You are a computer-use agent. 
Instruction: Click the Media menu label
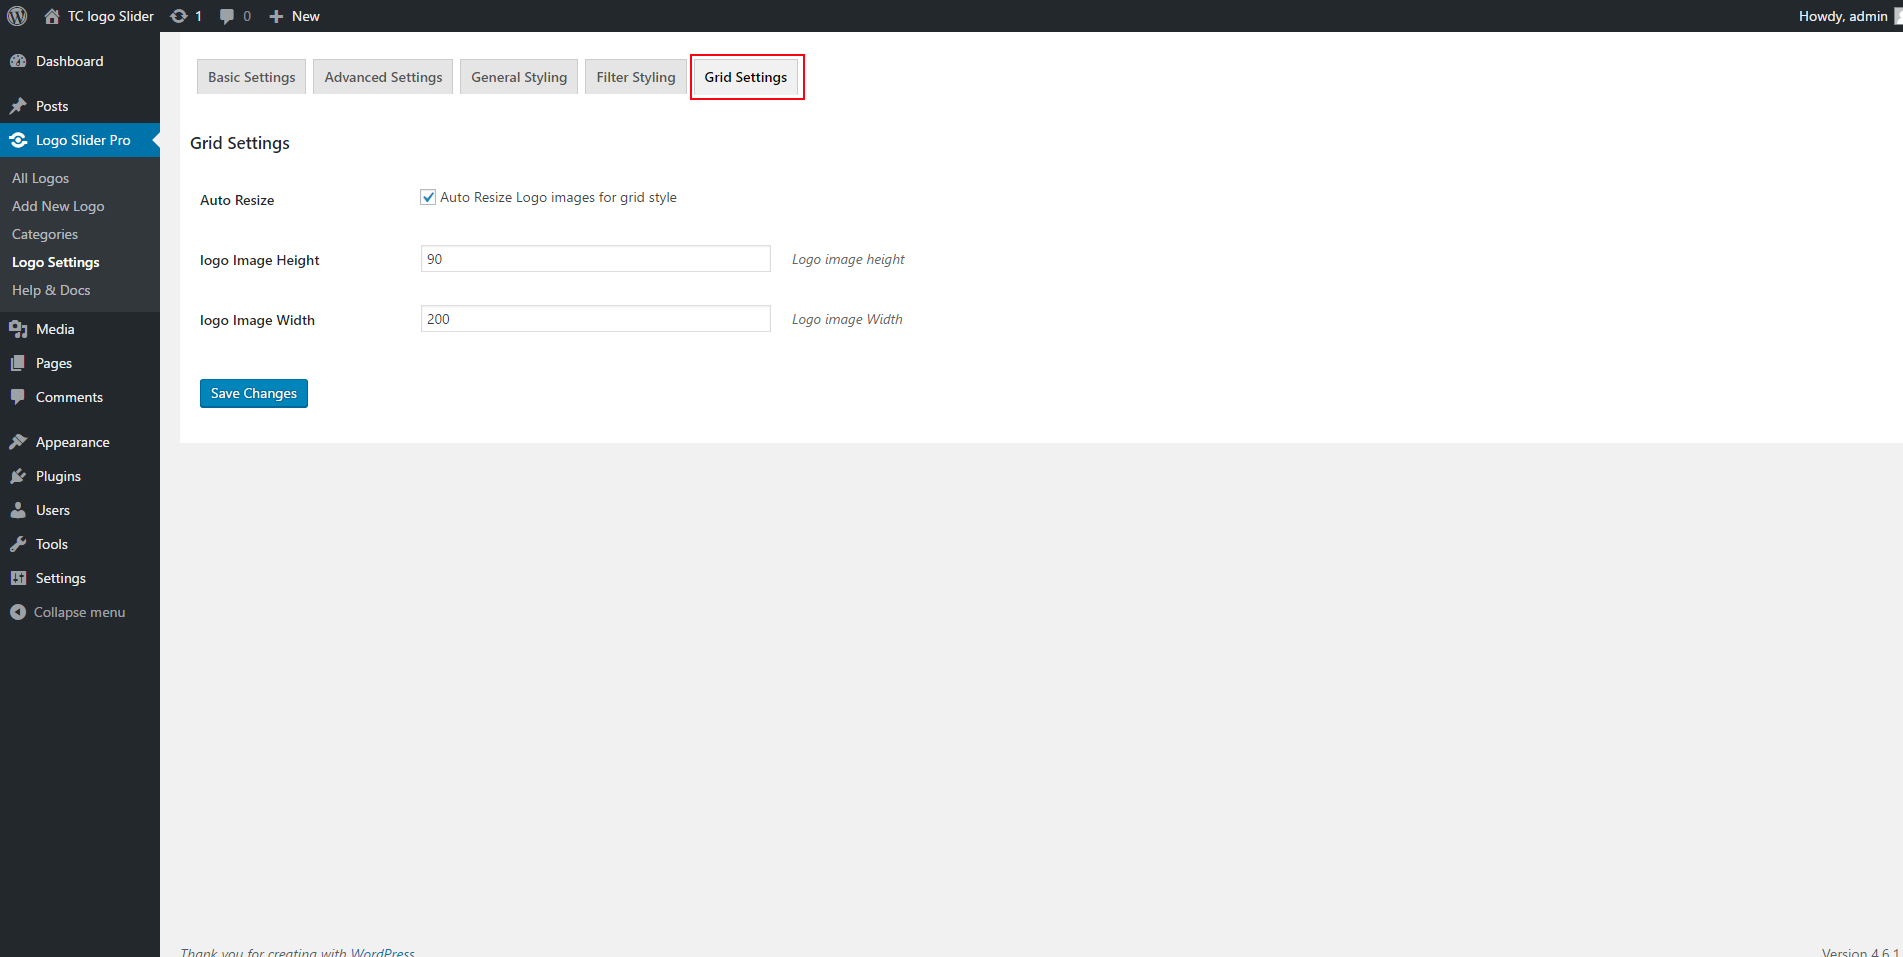[55, 329]
